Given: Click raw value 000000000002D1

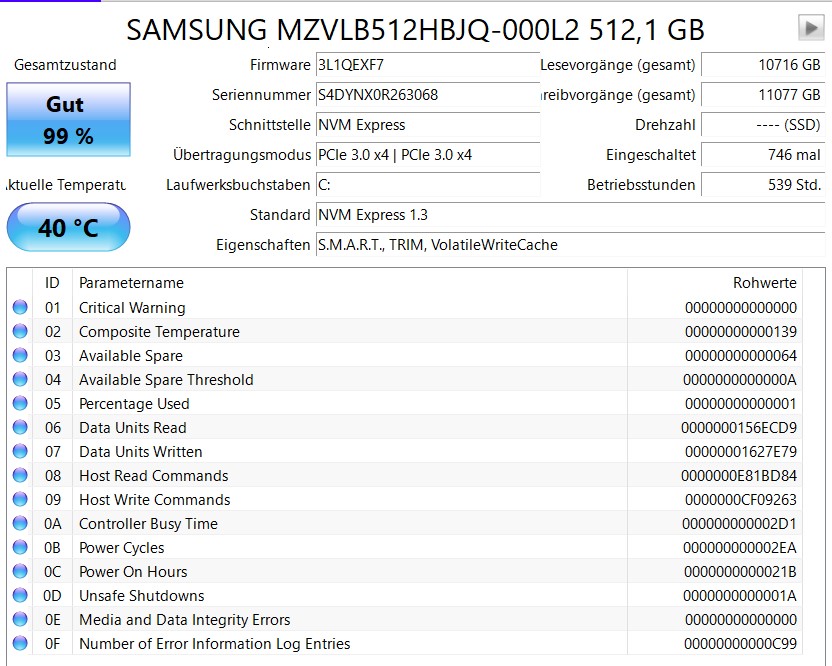Looking at the screenshot, I should coord(739,524).
